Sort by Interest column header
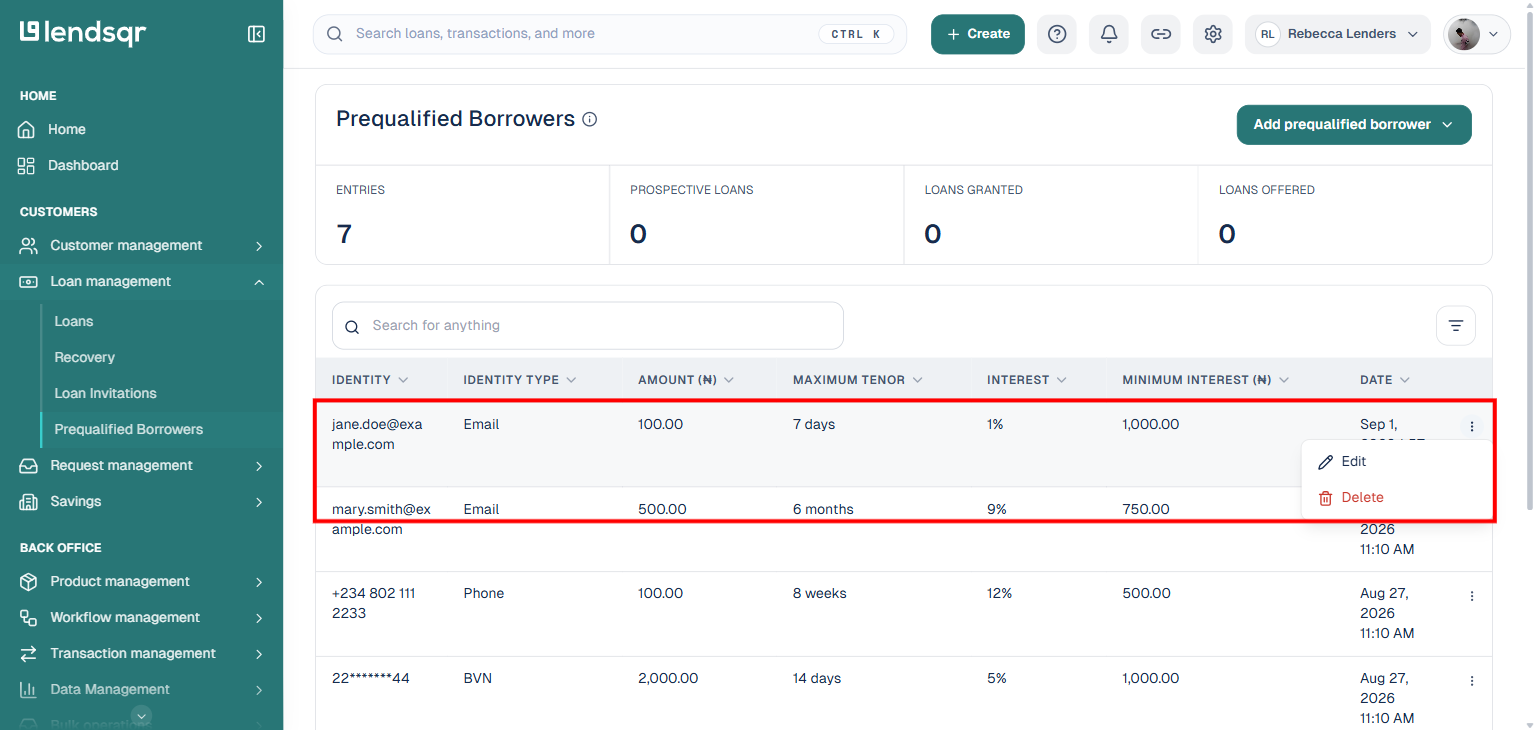Image resolution: width=1535 pixels, height=730 pixels. pos(1027,380)
